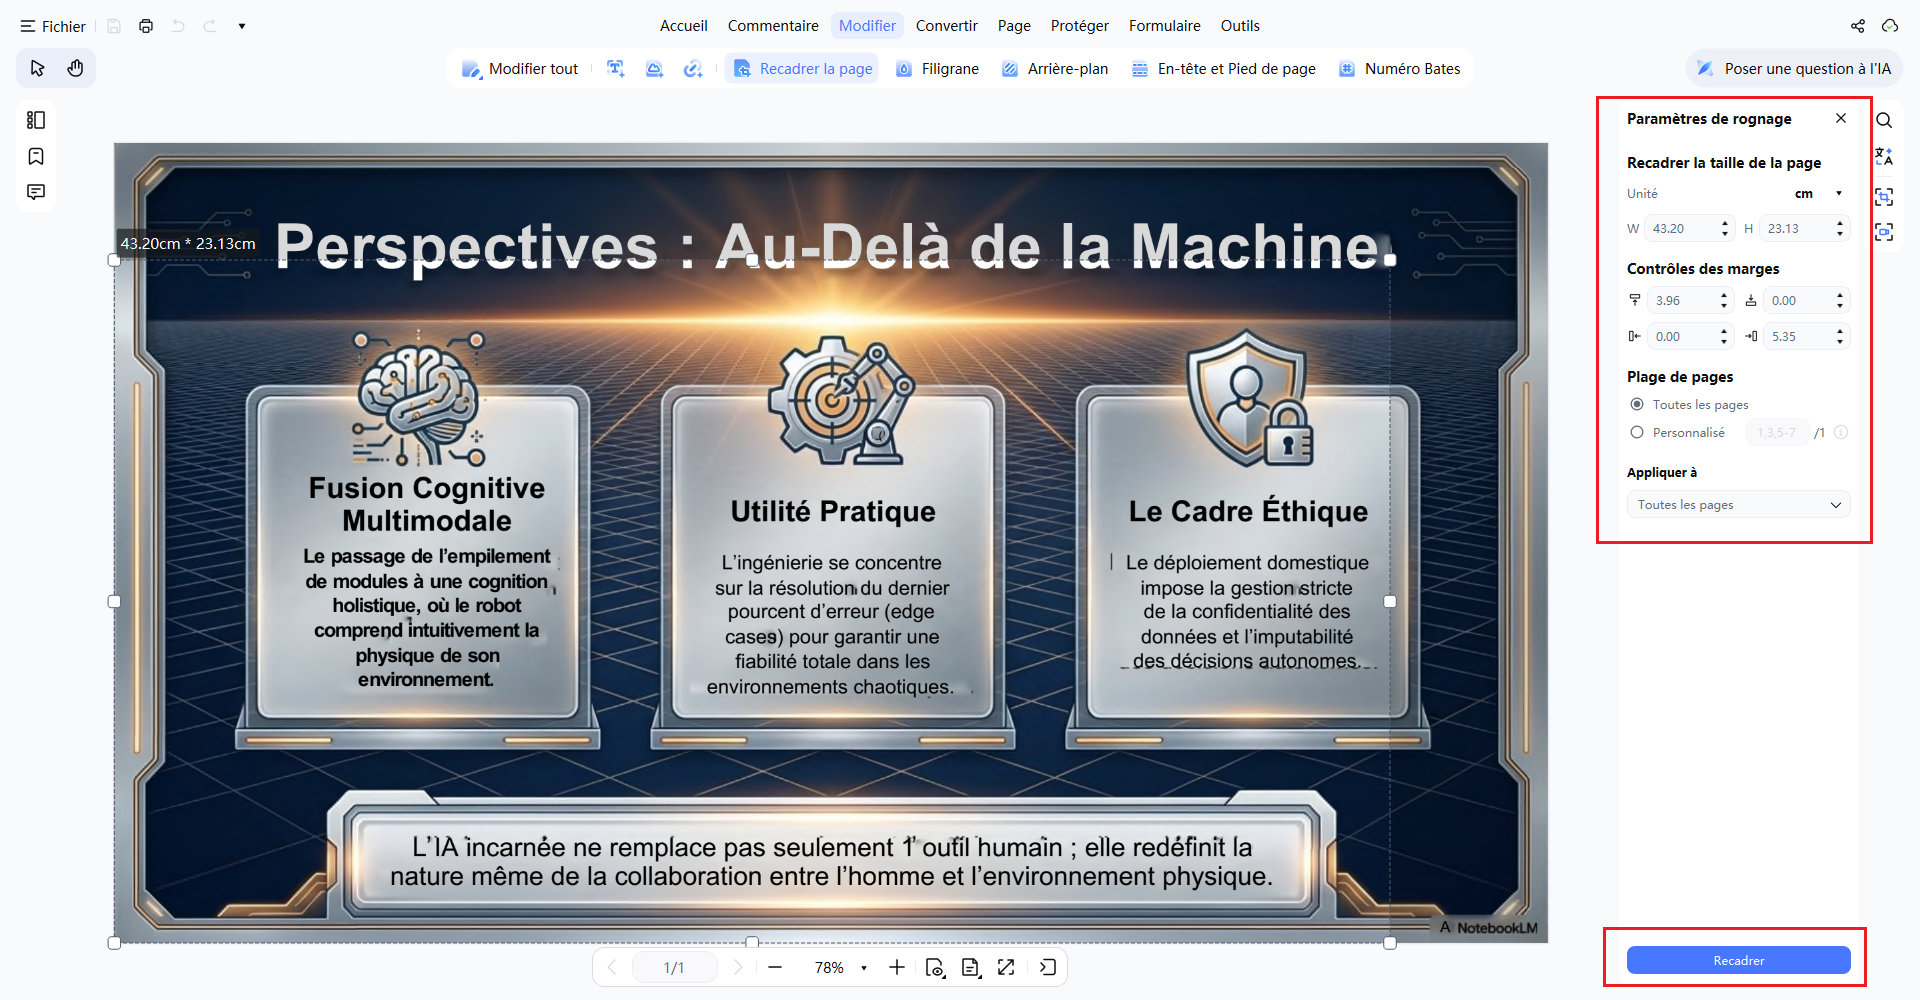Click the add link icon
The width and height of the screenshot is (1920, 1000).
tap(692, 69)
